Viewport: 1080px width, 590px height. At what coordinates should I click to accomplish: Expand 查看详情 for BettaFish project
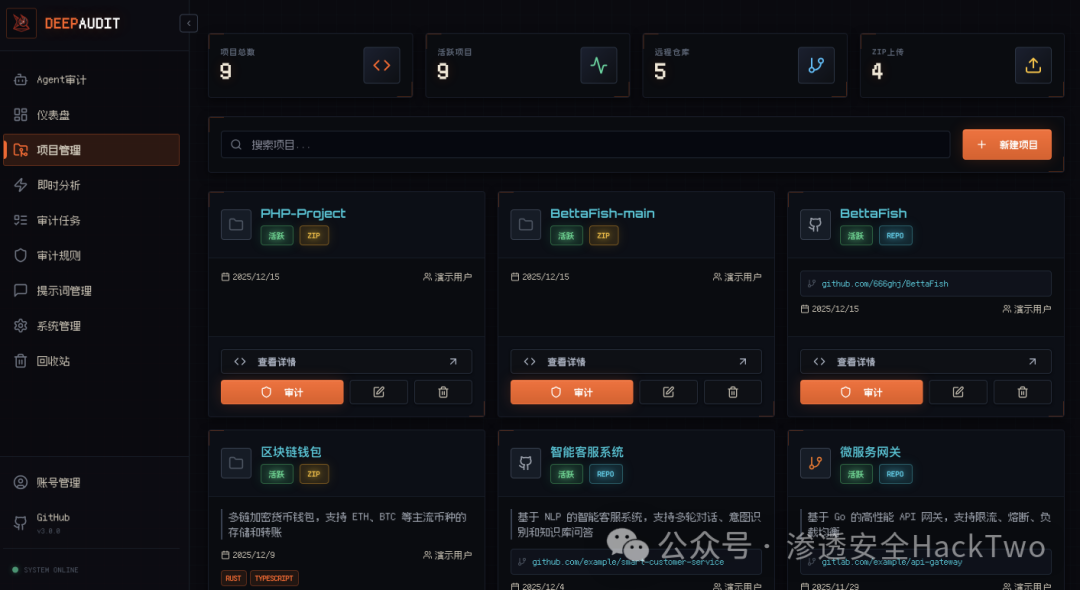[x=925, y=361]
